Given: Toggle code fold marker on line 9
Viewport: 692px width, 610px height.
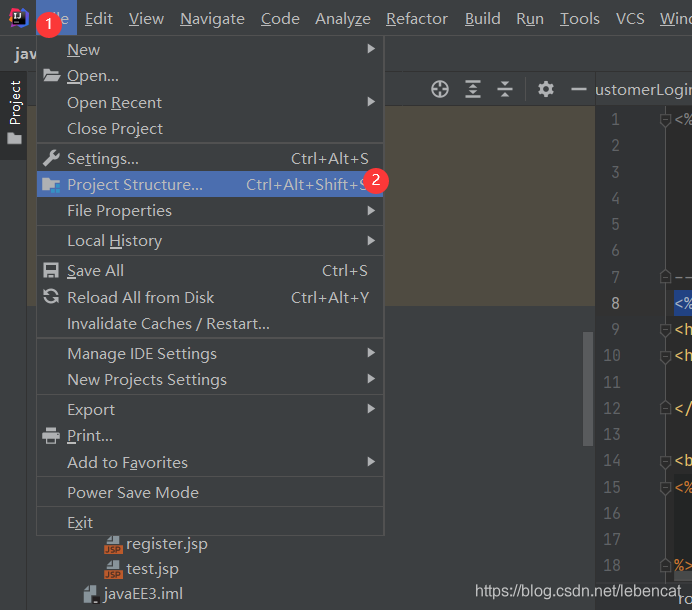Looking at the screenshot, I should point(666,330).
